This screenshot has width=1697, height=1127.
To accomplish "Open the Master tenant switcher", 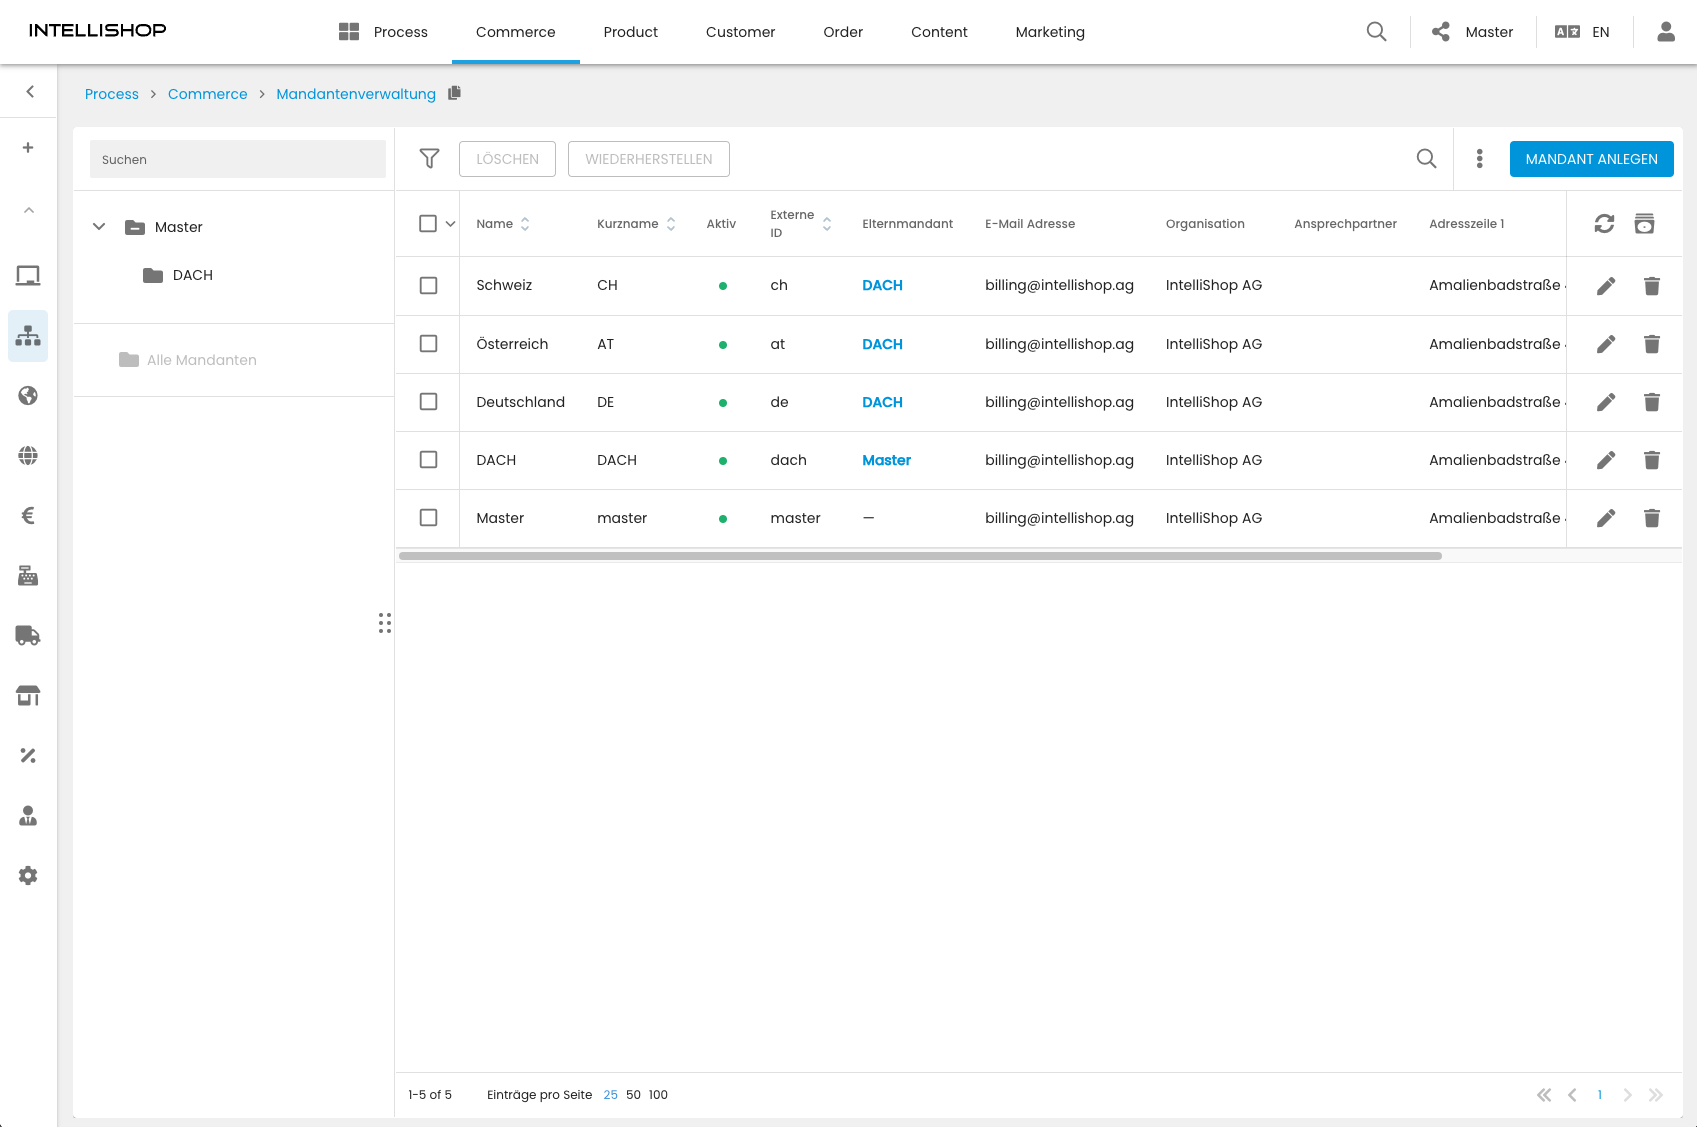I will click(x=1472, y=32).
